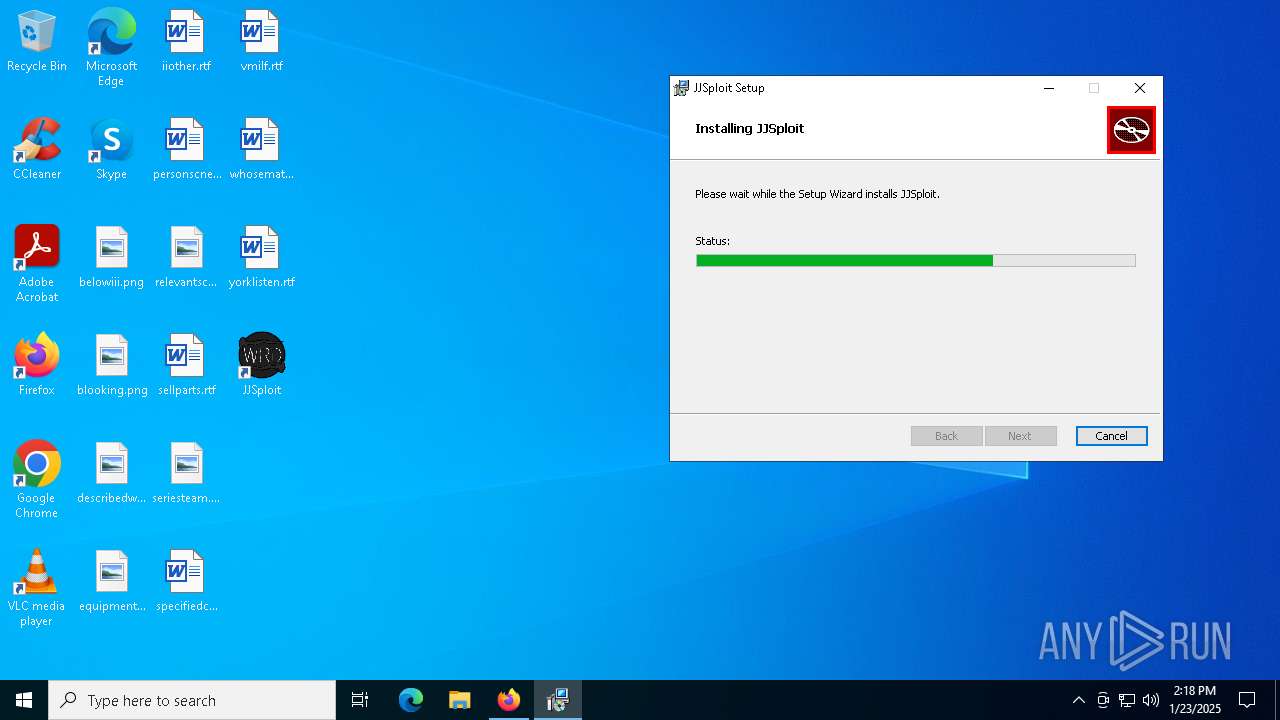Click the disabled Back button
The image size is (1280, 720).
click(946, 436)
